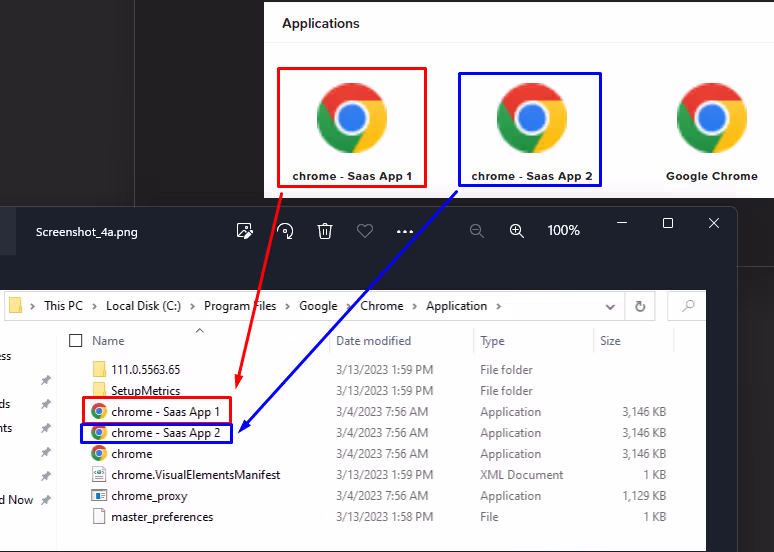Expand chevron after Program Files breadcrumb
774x552 pixels.
[288, 307]
